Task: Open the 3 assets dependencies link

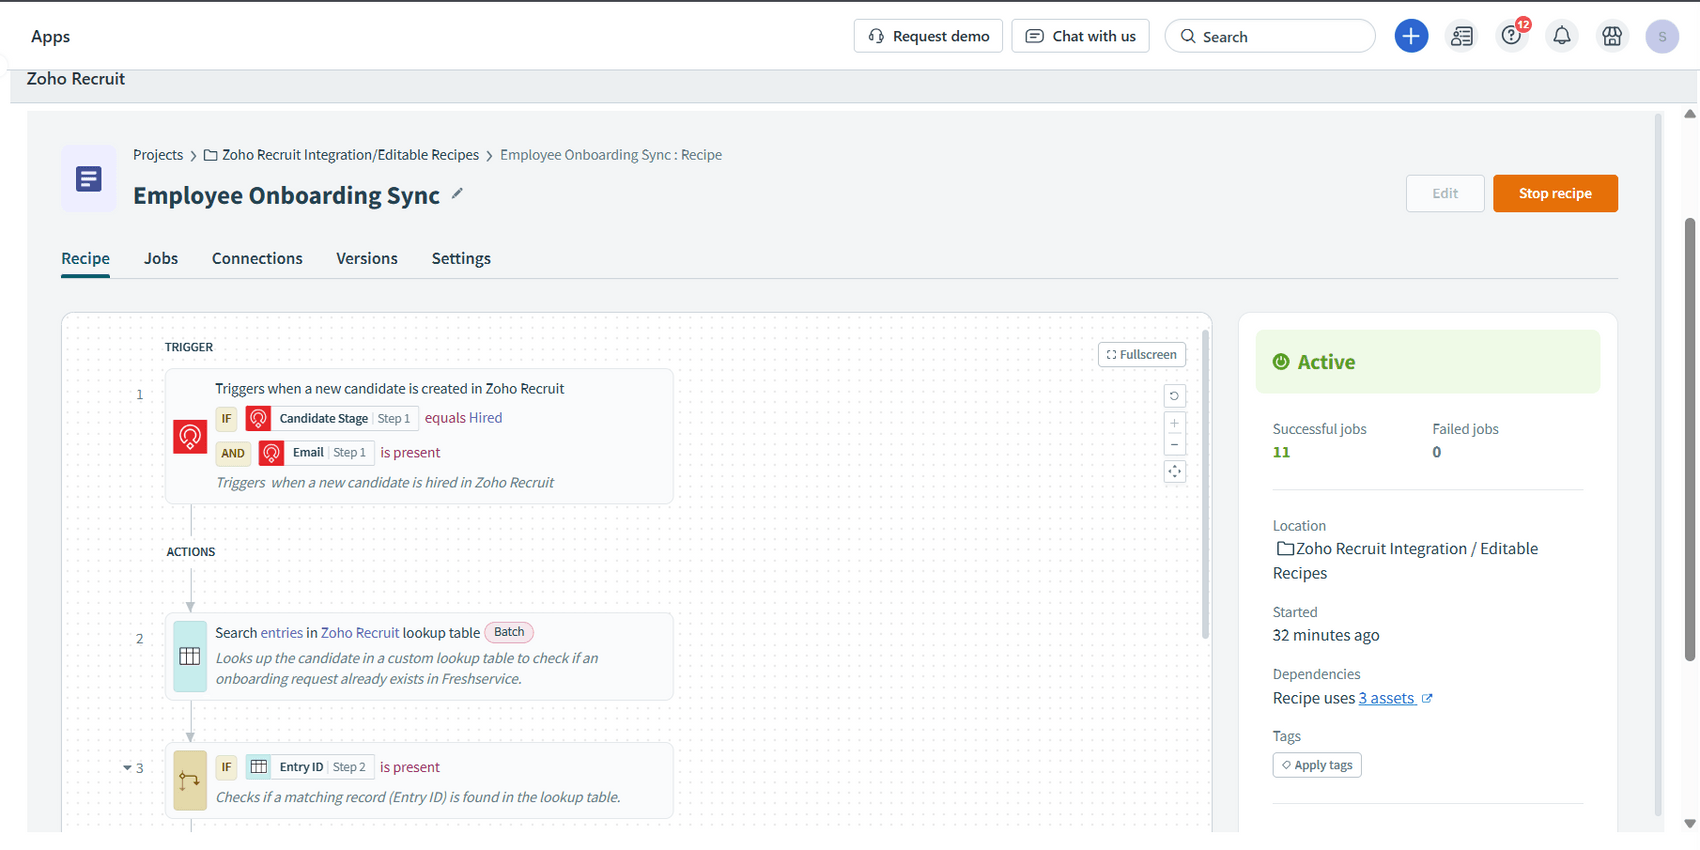Action: coord(1386,698)
